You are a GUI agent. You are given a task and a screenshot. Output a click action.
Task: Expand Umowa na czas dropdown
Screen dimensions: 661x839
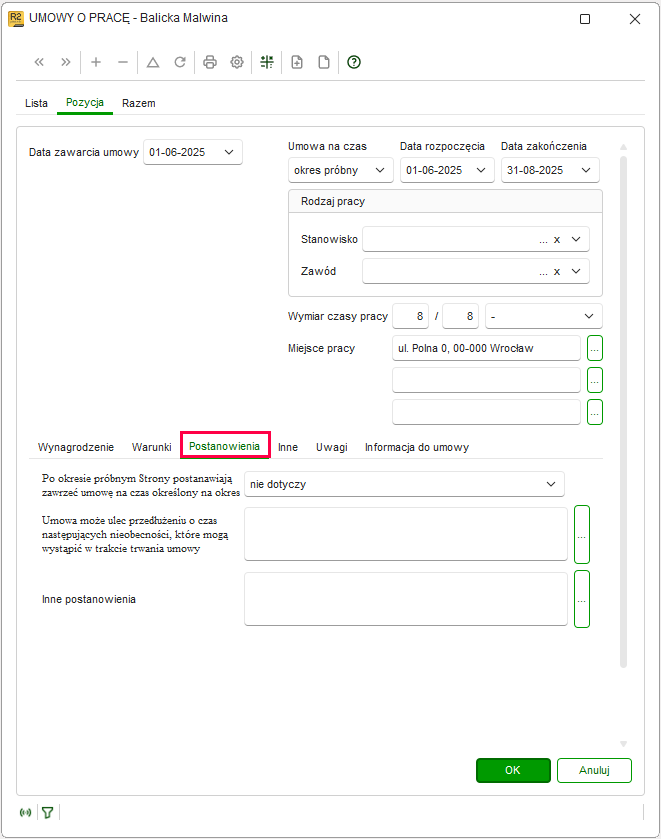pos(380,170)
